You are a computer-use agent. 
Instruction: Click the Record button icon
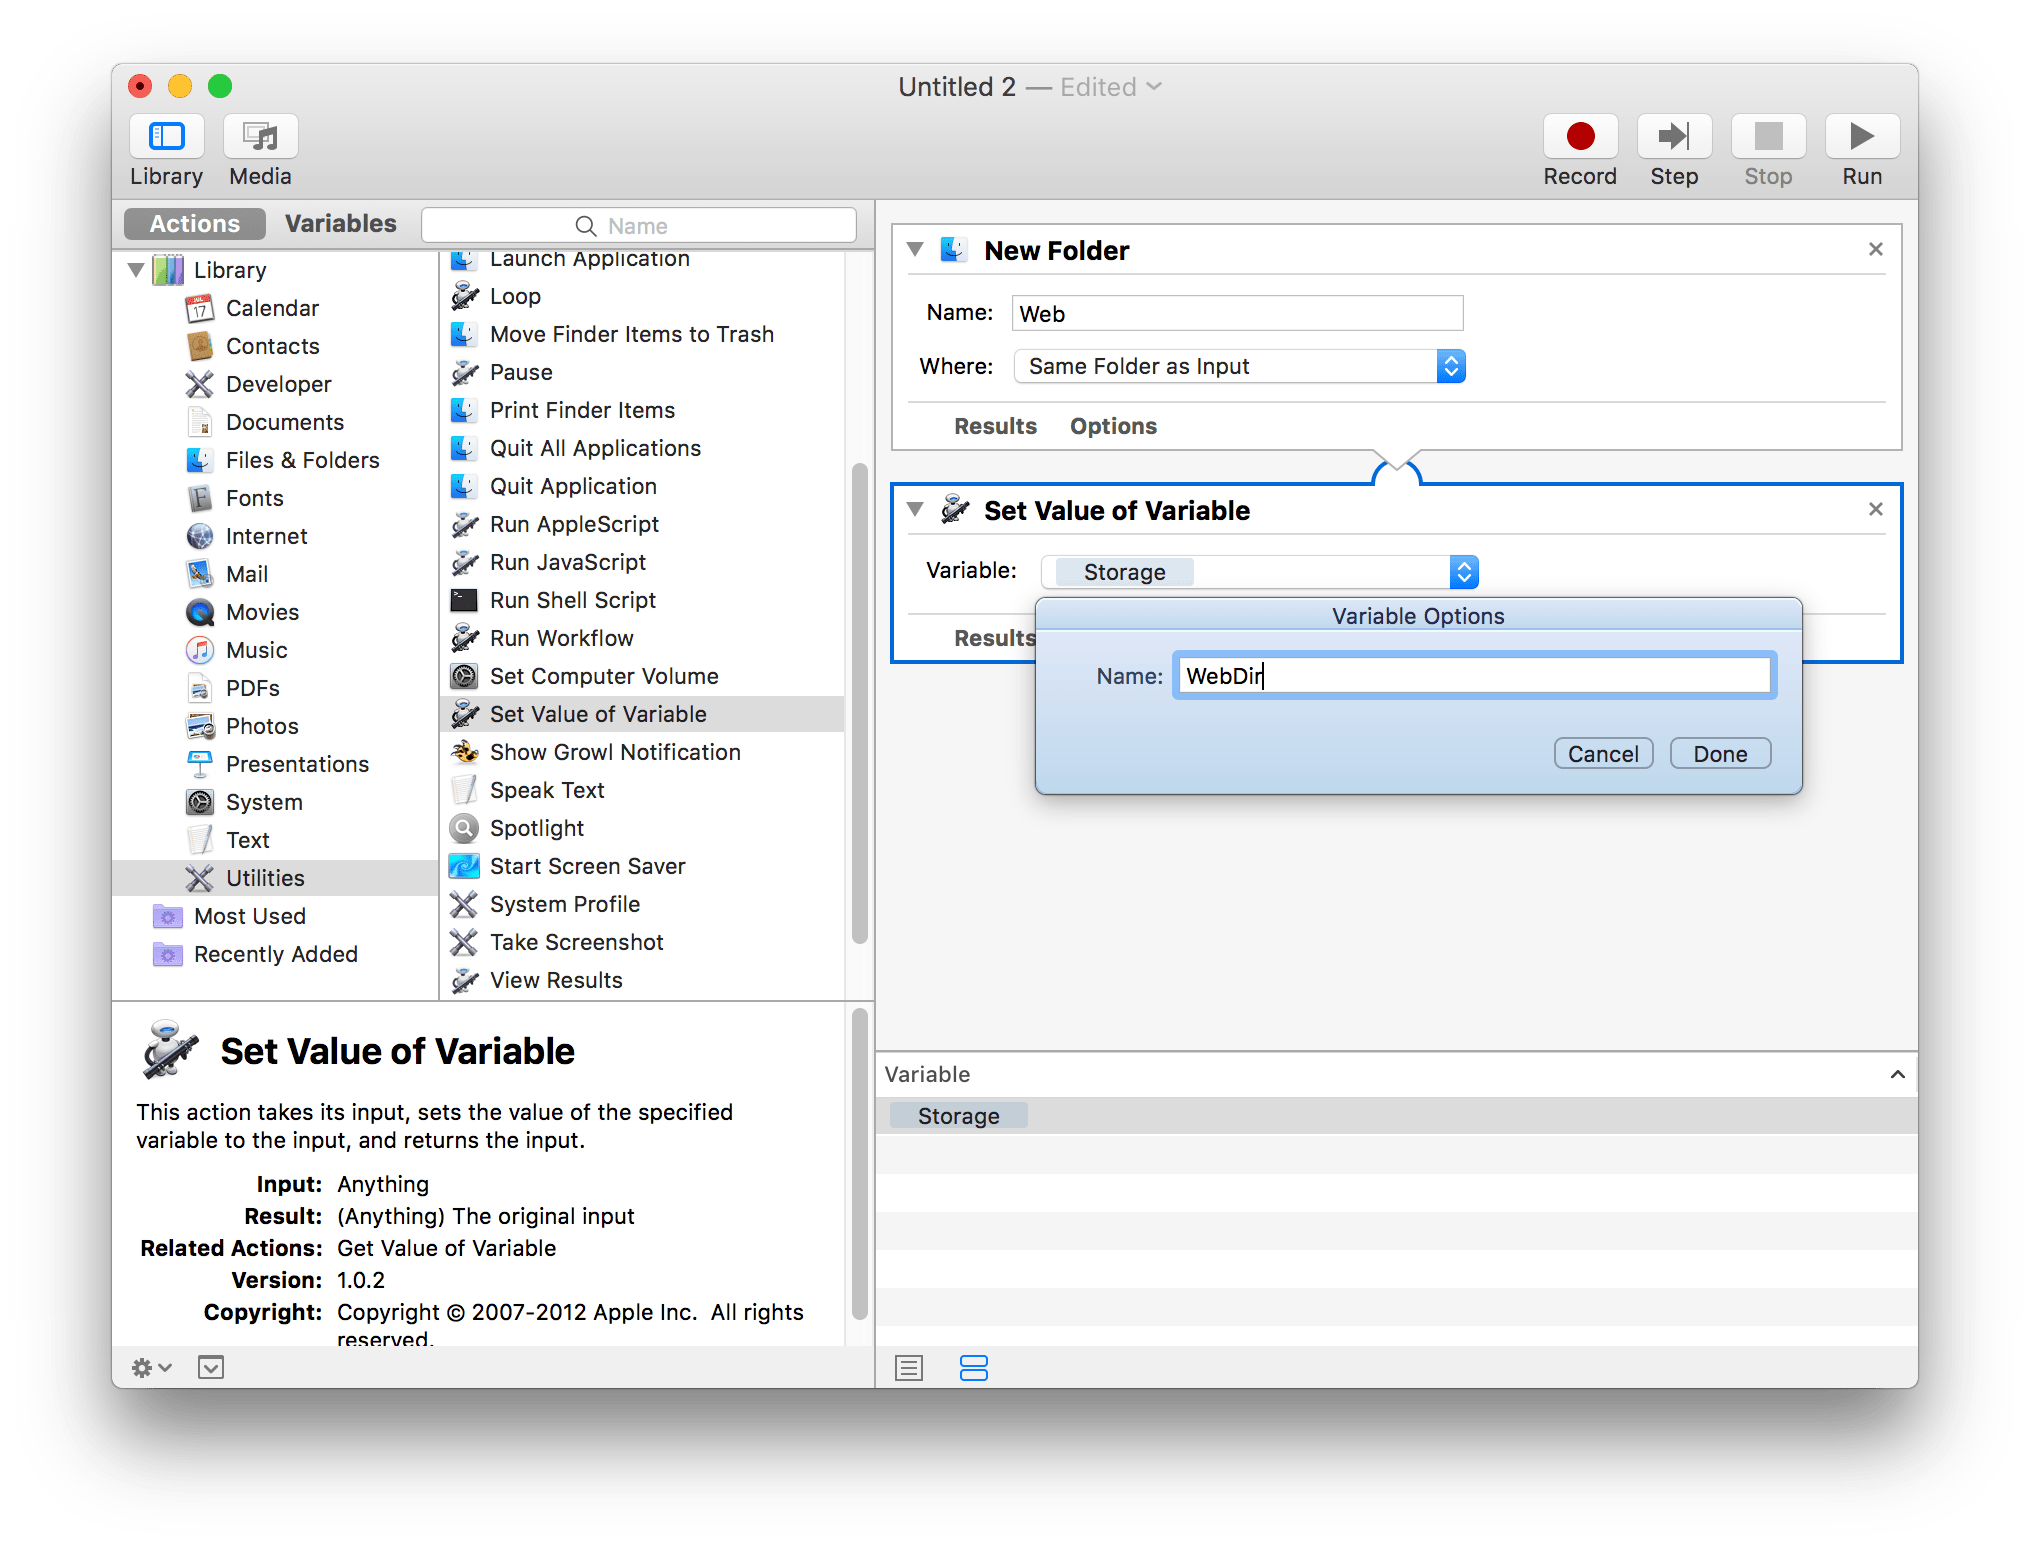click(1579, 137)
